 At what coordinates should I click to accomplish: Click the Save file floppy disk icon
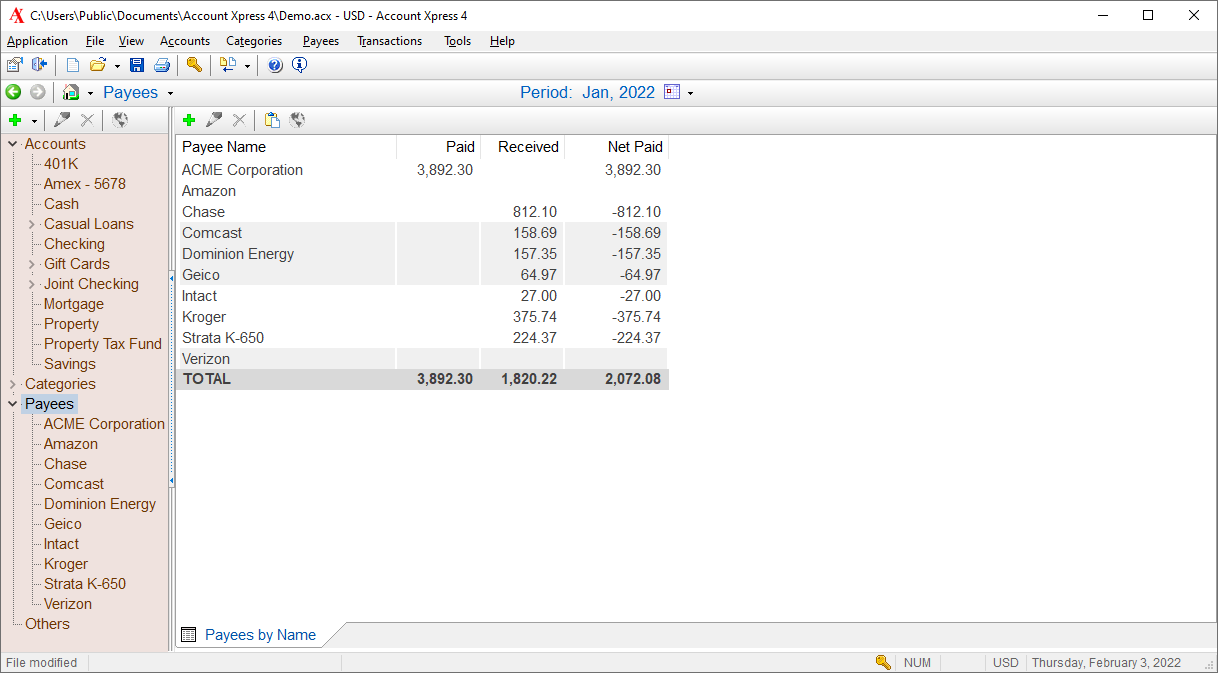pyautogui.click(x=137, y=66)
